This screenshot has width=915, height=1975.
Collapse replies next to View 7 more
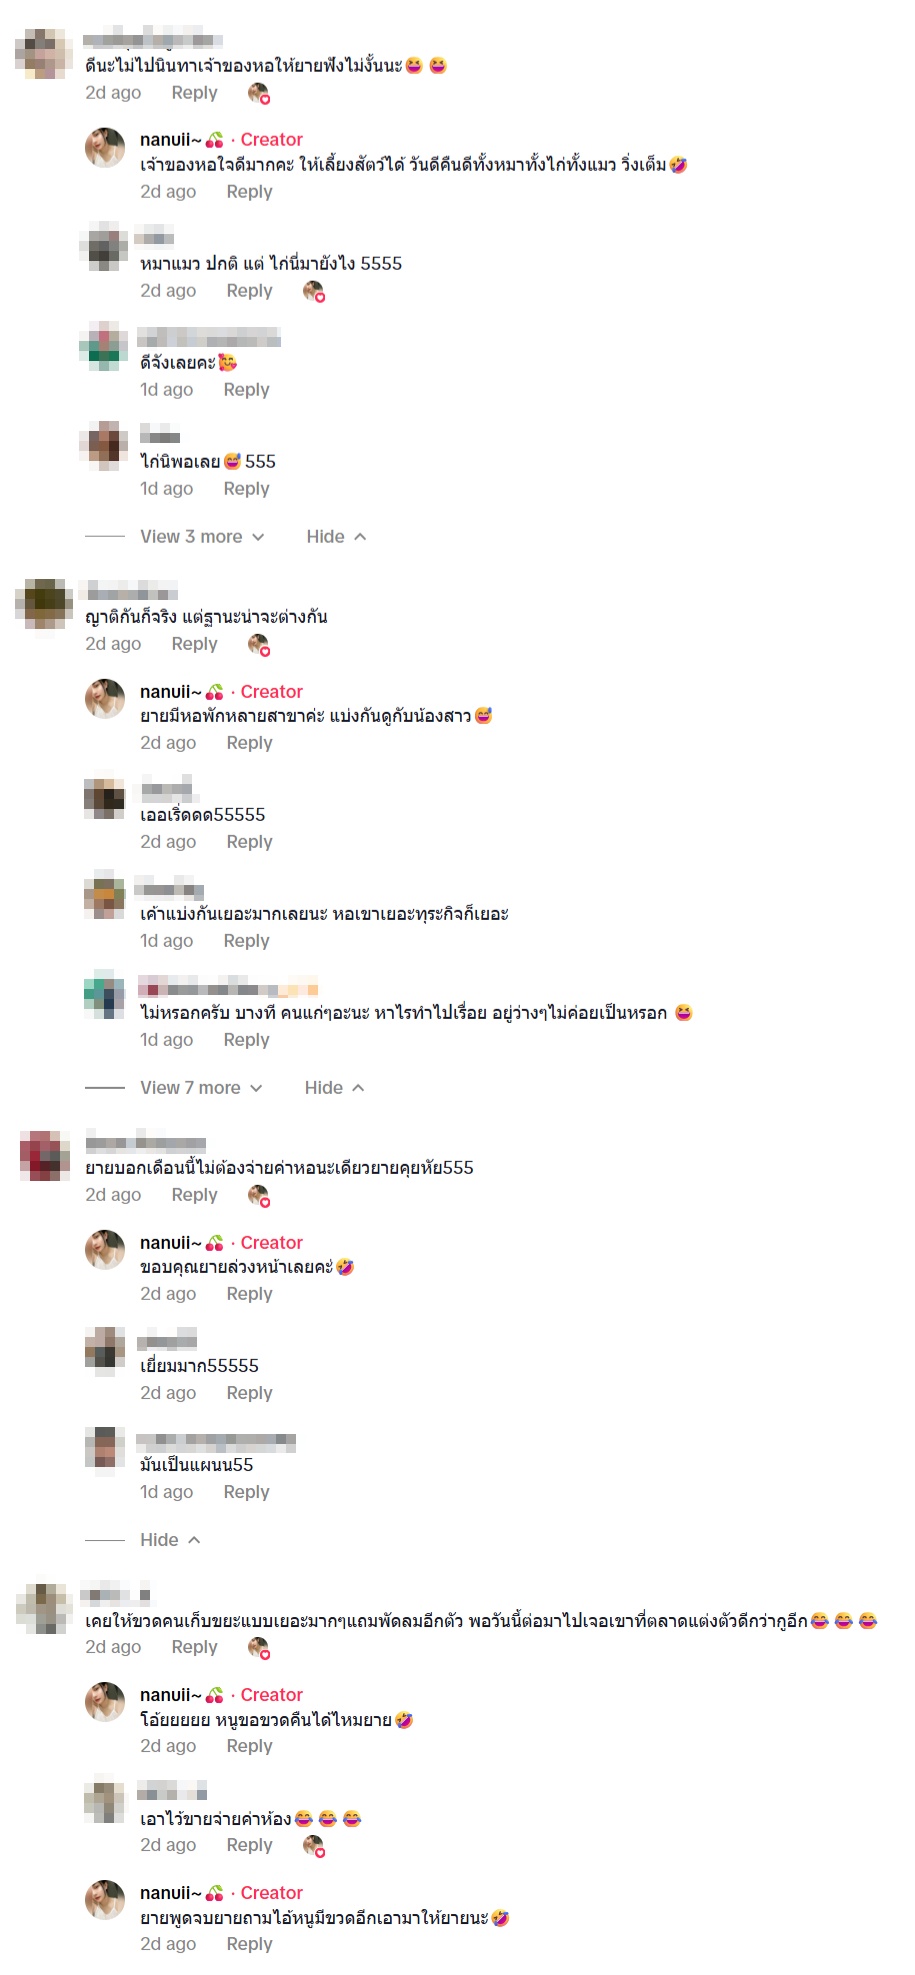pos(334,1088)
